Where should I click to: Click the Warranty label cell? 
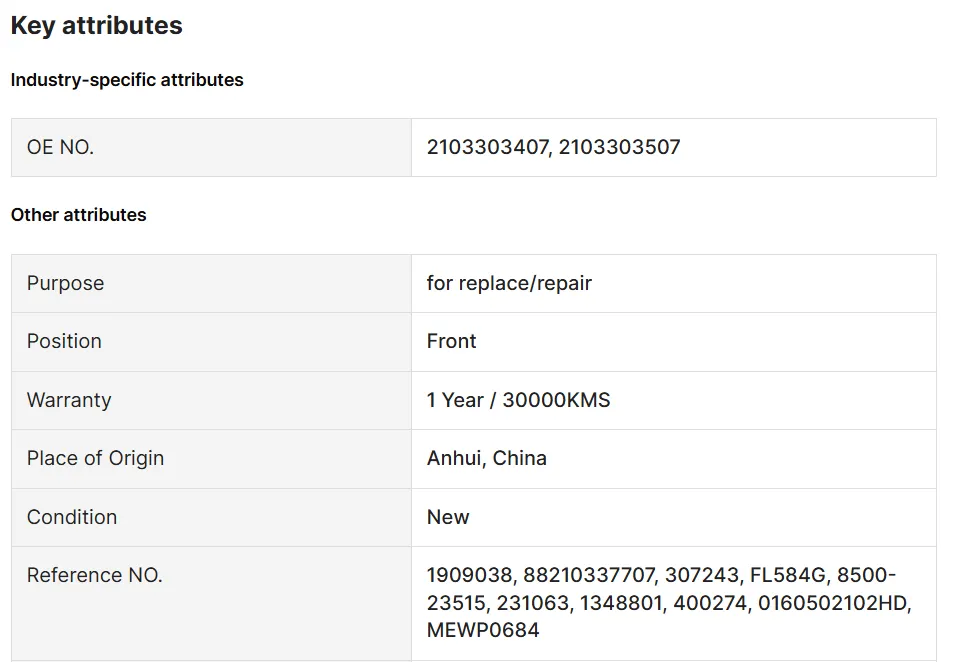click(x=69, y=400)
